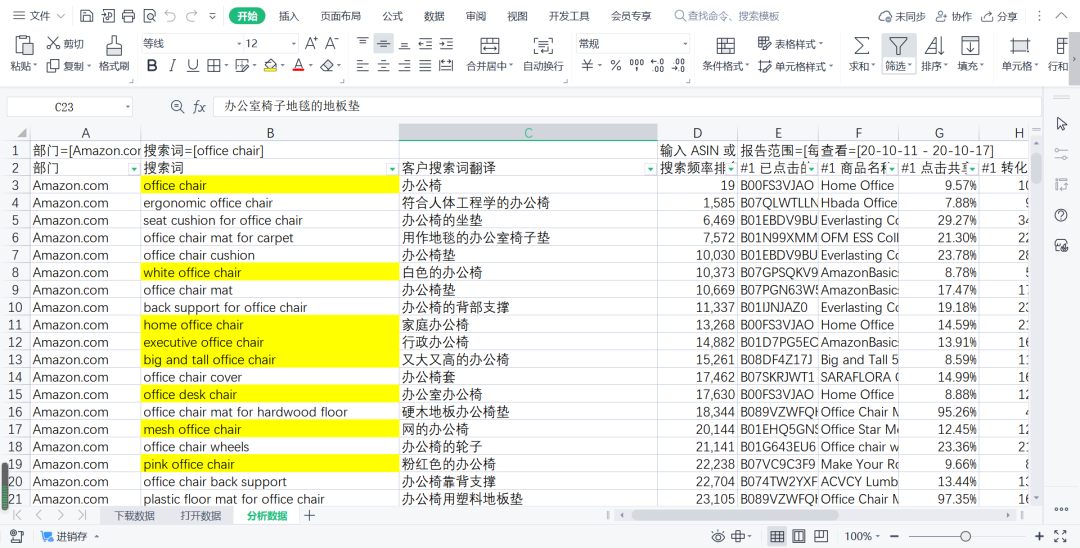Apply Bold formatting
1080x548 pixels.
[x=152, y=65]
